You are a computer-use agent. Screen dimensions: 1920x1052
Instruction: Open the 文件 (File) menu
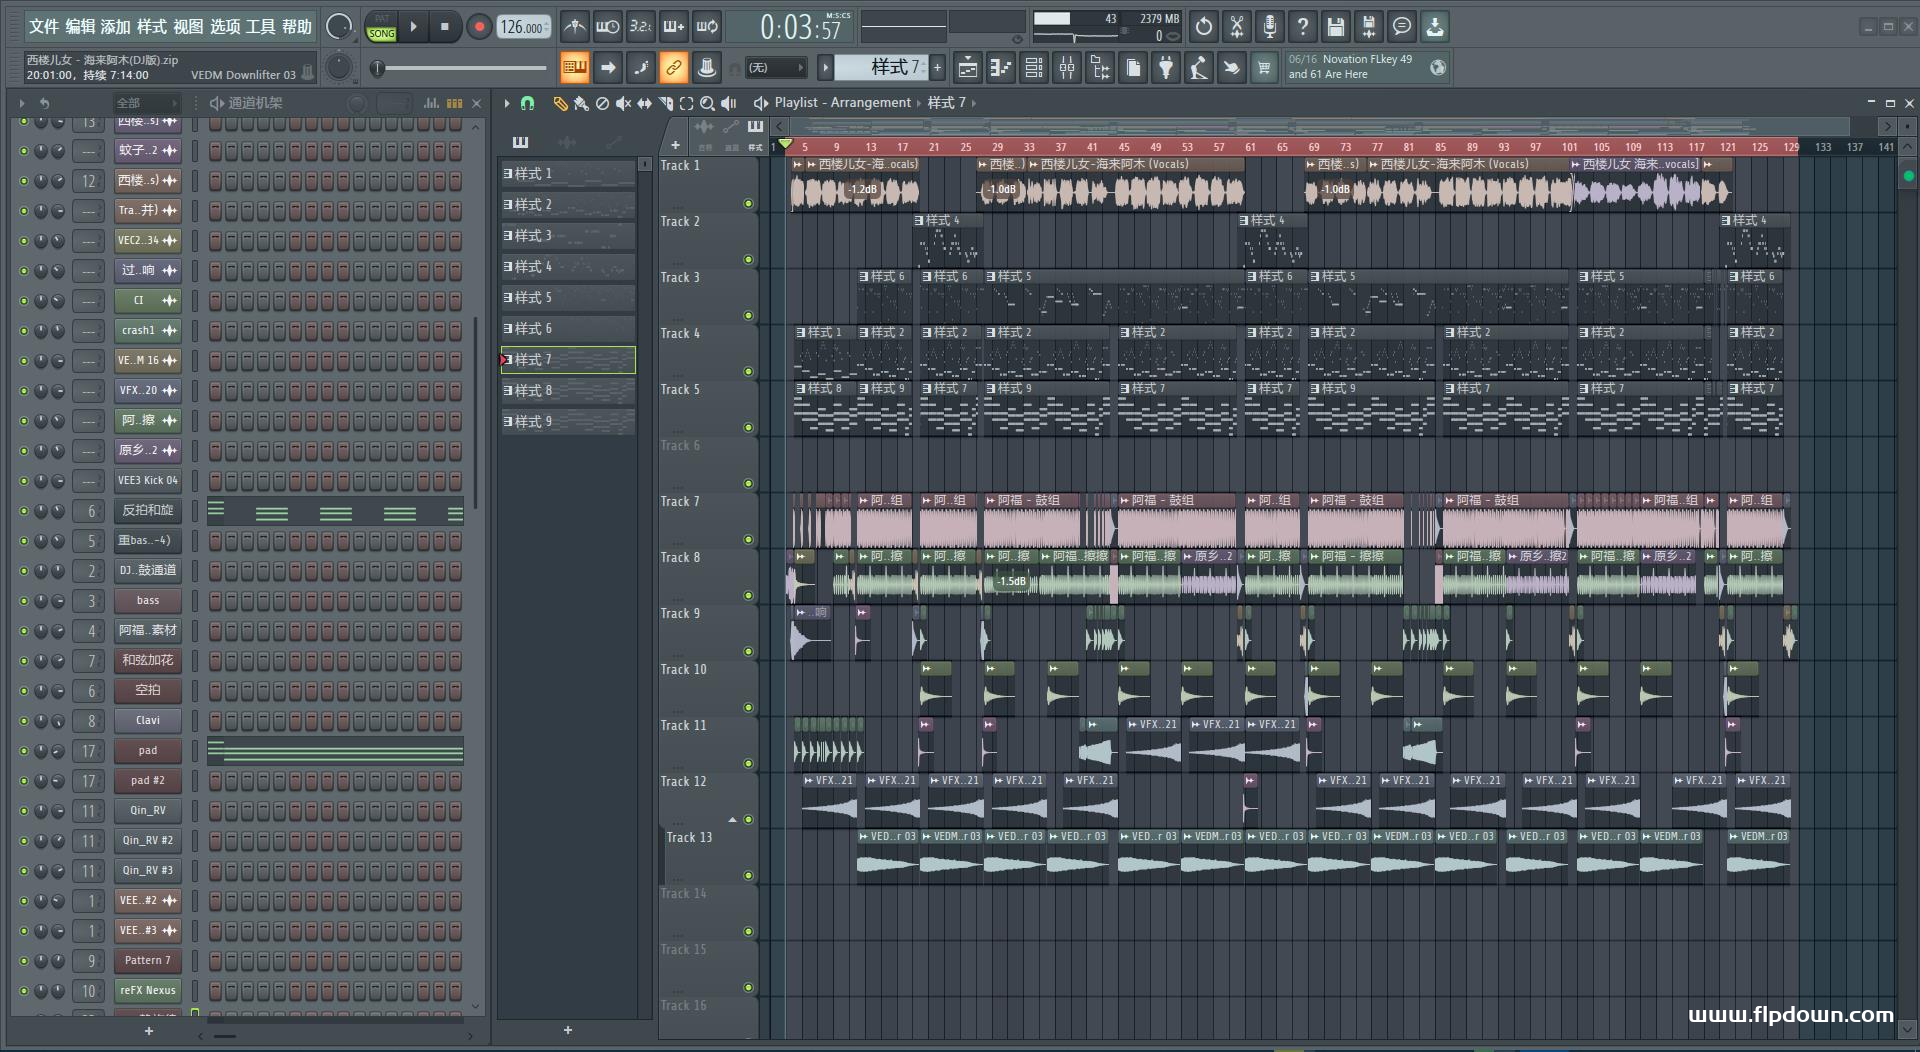tap(43, 27)
